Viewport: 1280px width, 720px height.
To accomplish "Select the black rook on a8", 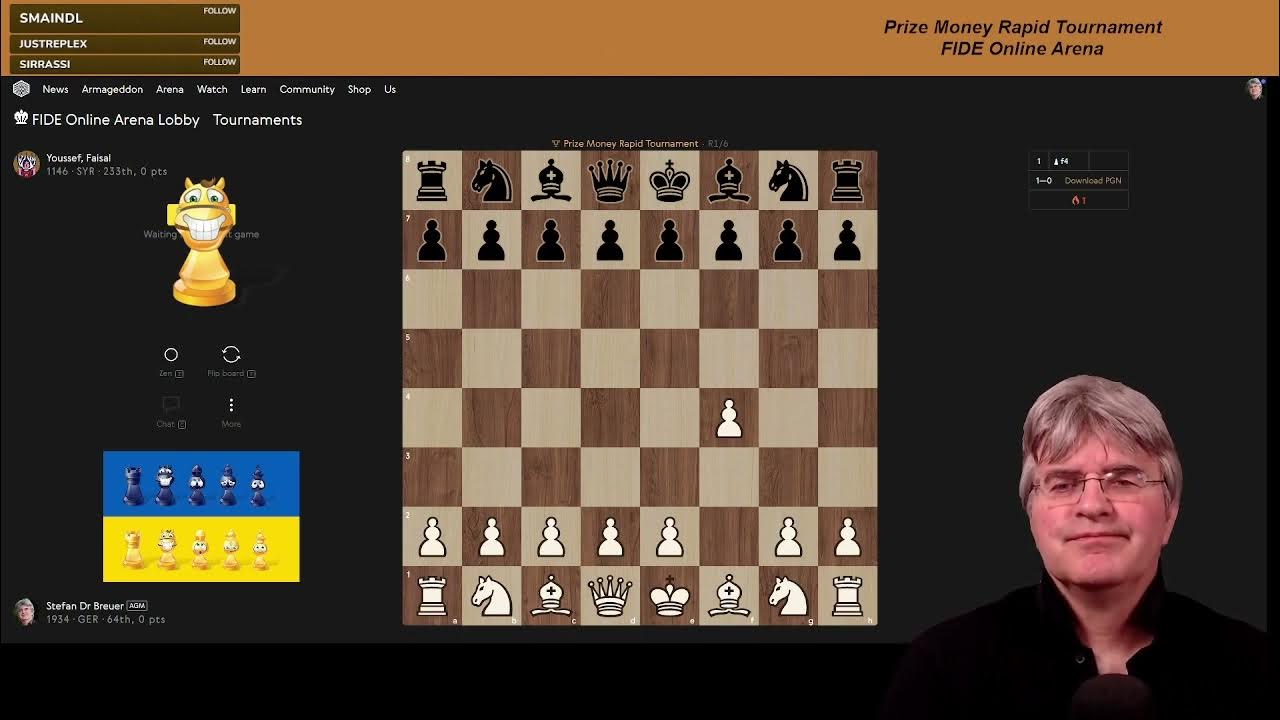I will [432, 181].
